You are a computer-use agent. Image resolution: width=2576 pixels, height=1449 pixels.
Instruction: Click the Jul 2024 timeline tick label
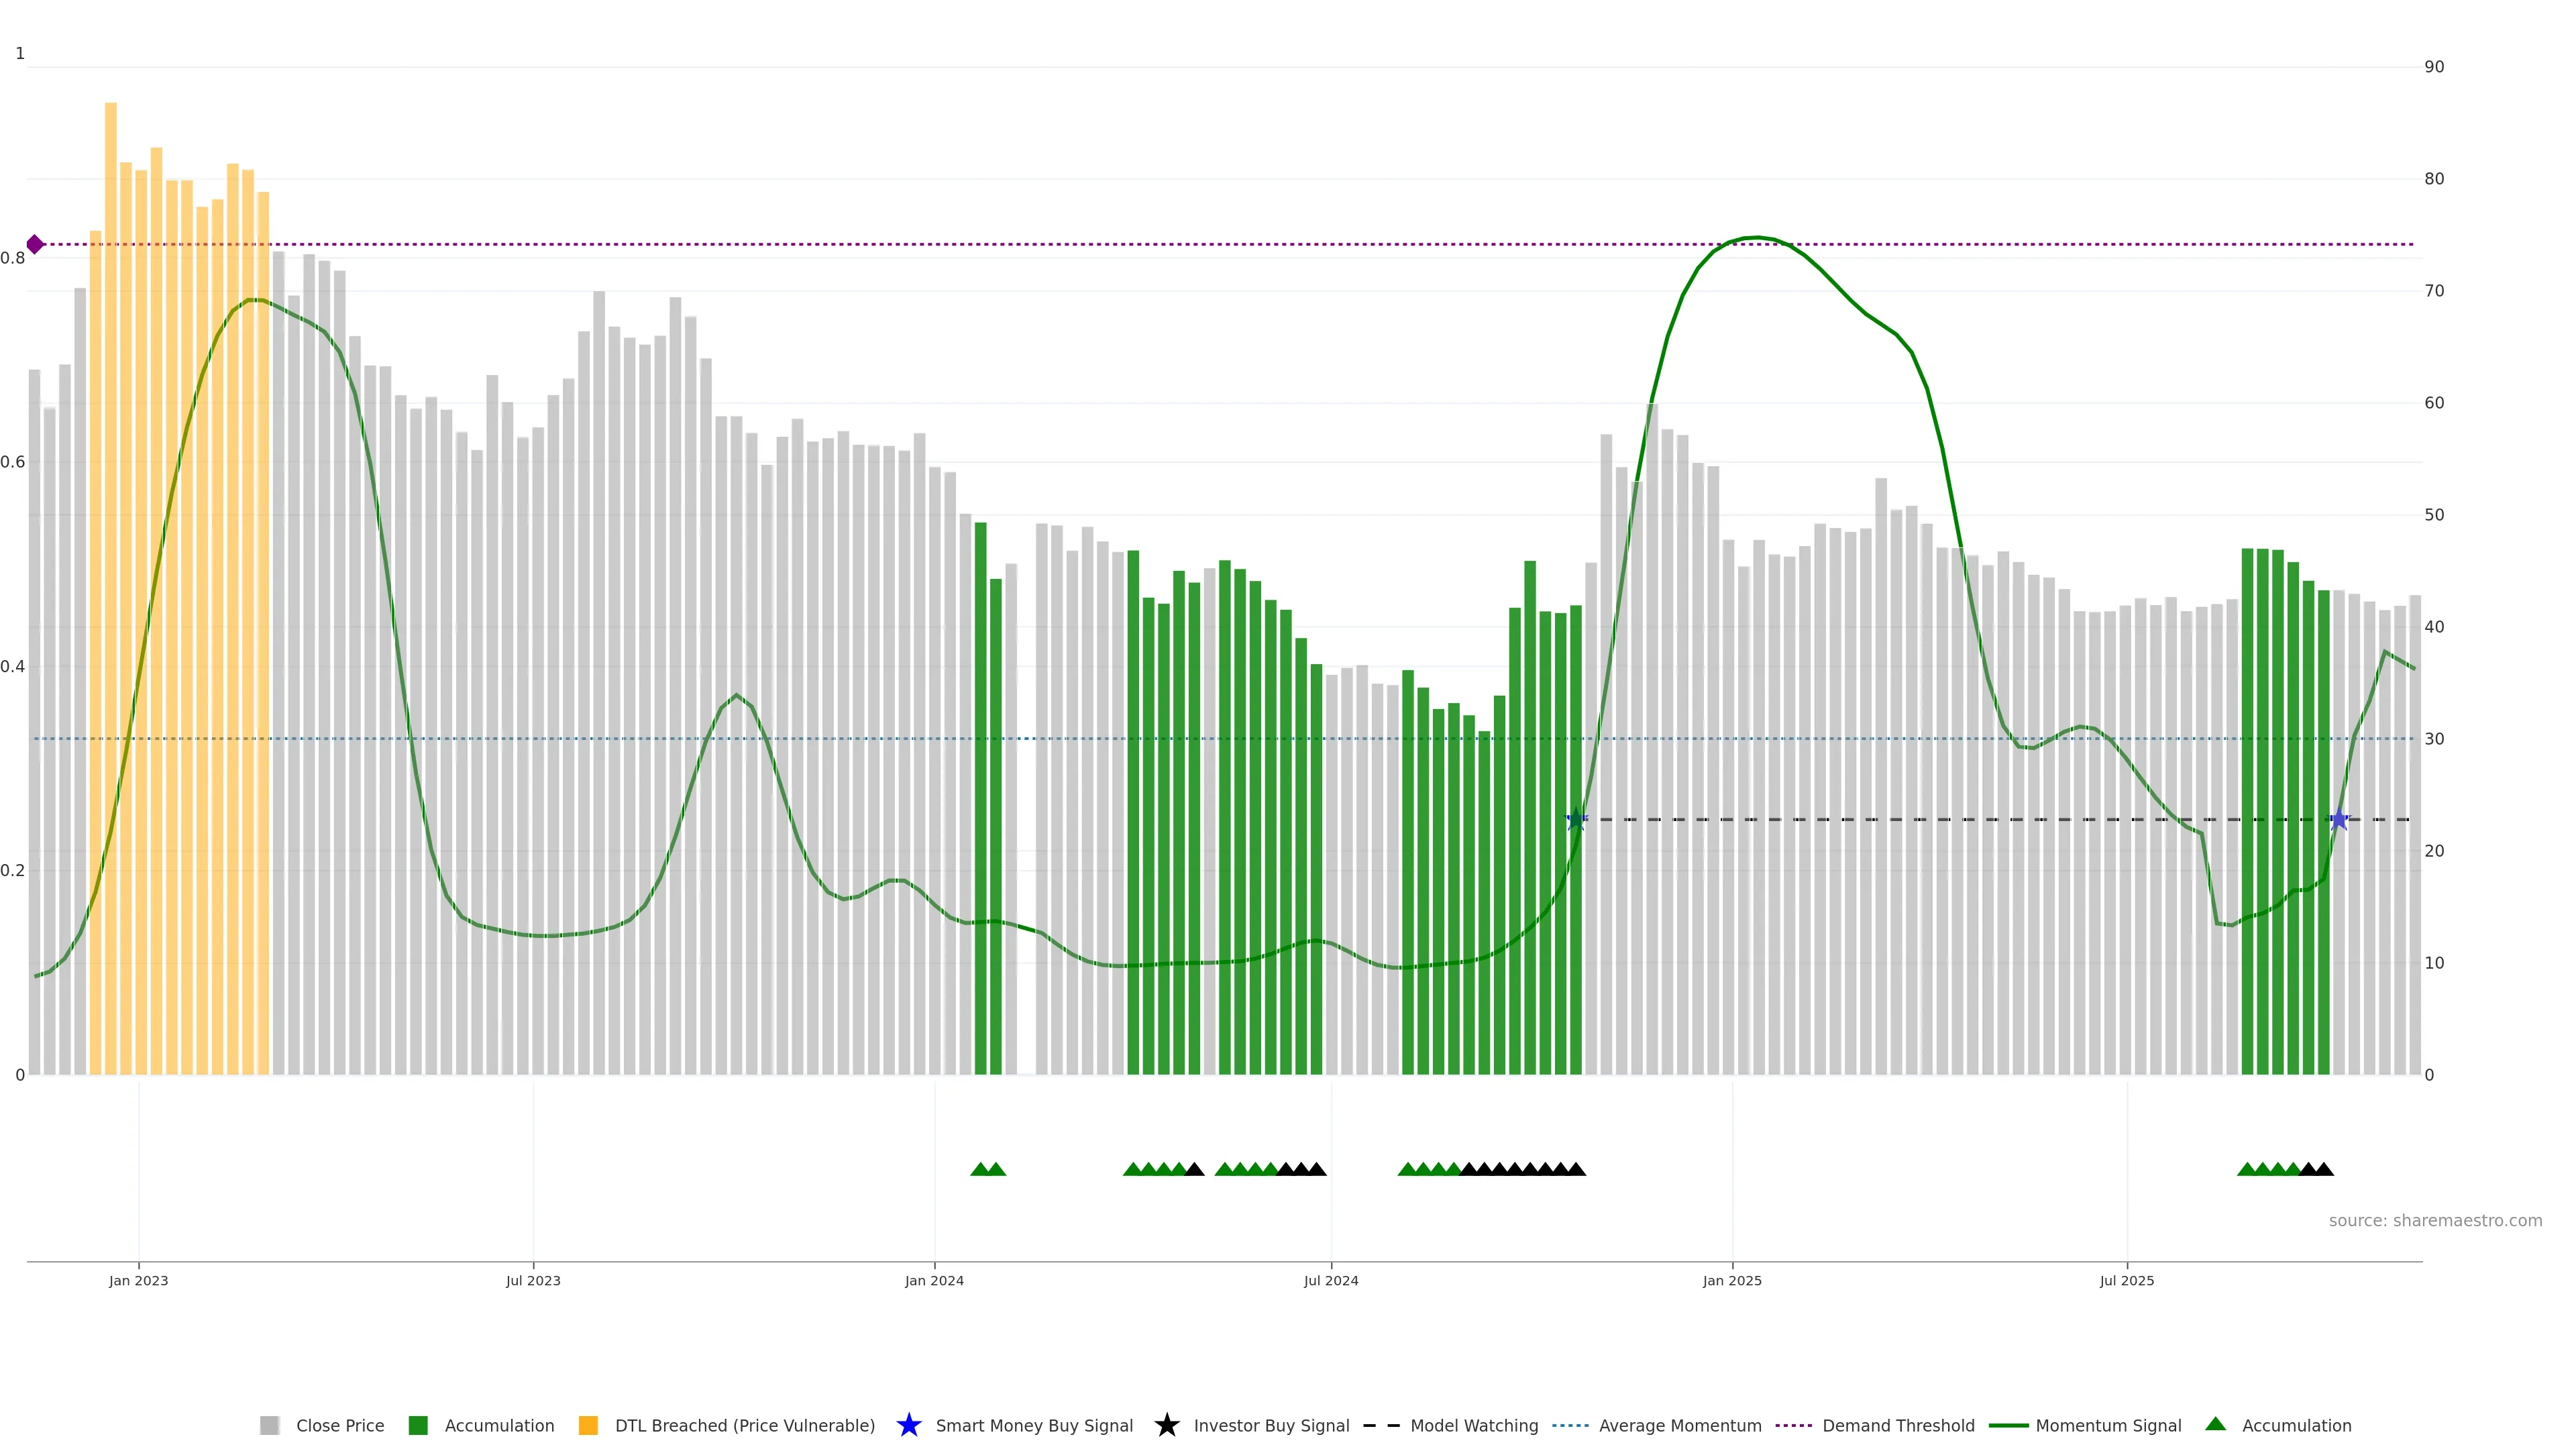point(1331,1280)
